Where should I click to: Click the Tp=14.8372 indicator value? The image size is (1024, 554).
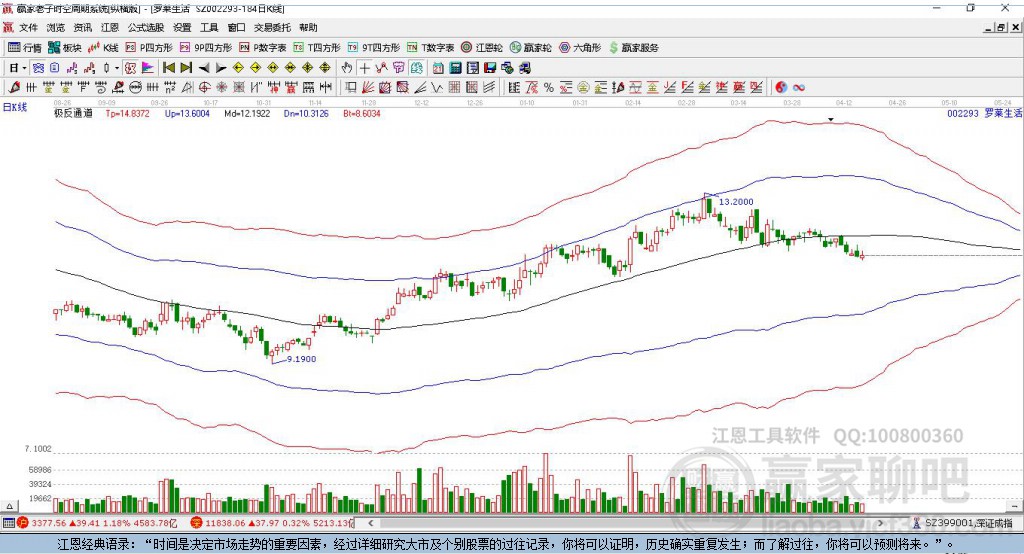pos(127,113)
